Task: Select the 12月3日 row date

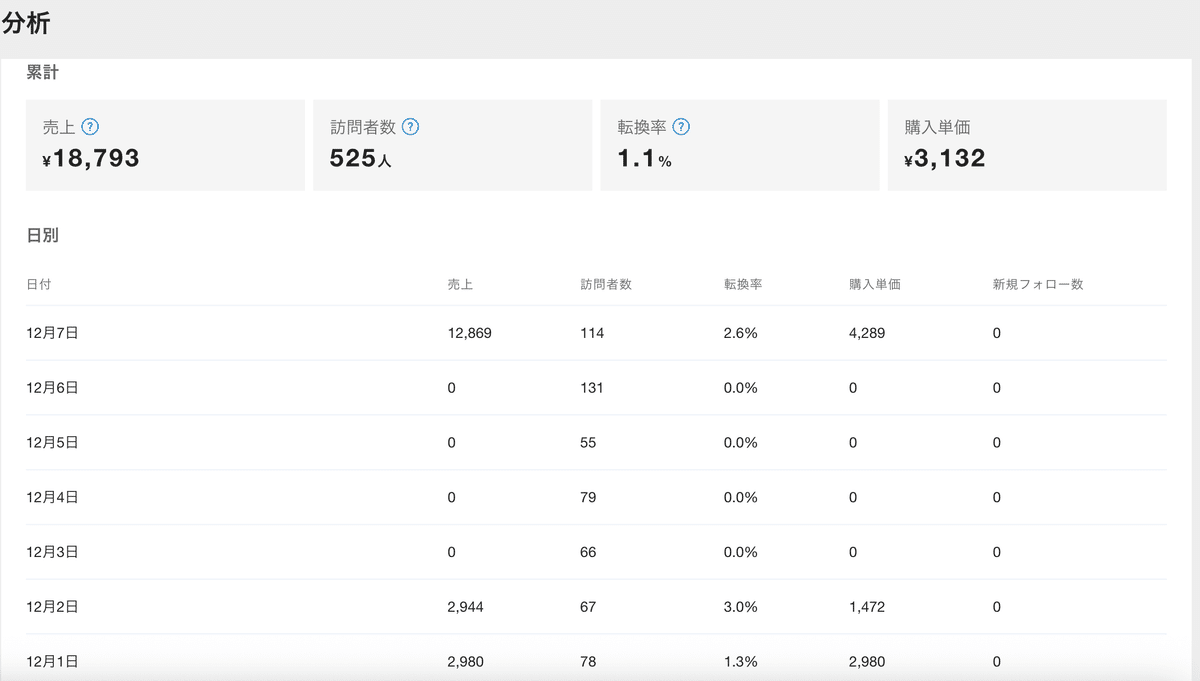Action: tap(52, 552)
